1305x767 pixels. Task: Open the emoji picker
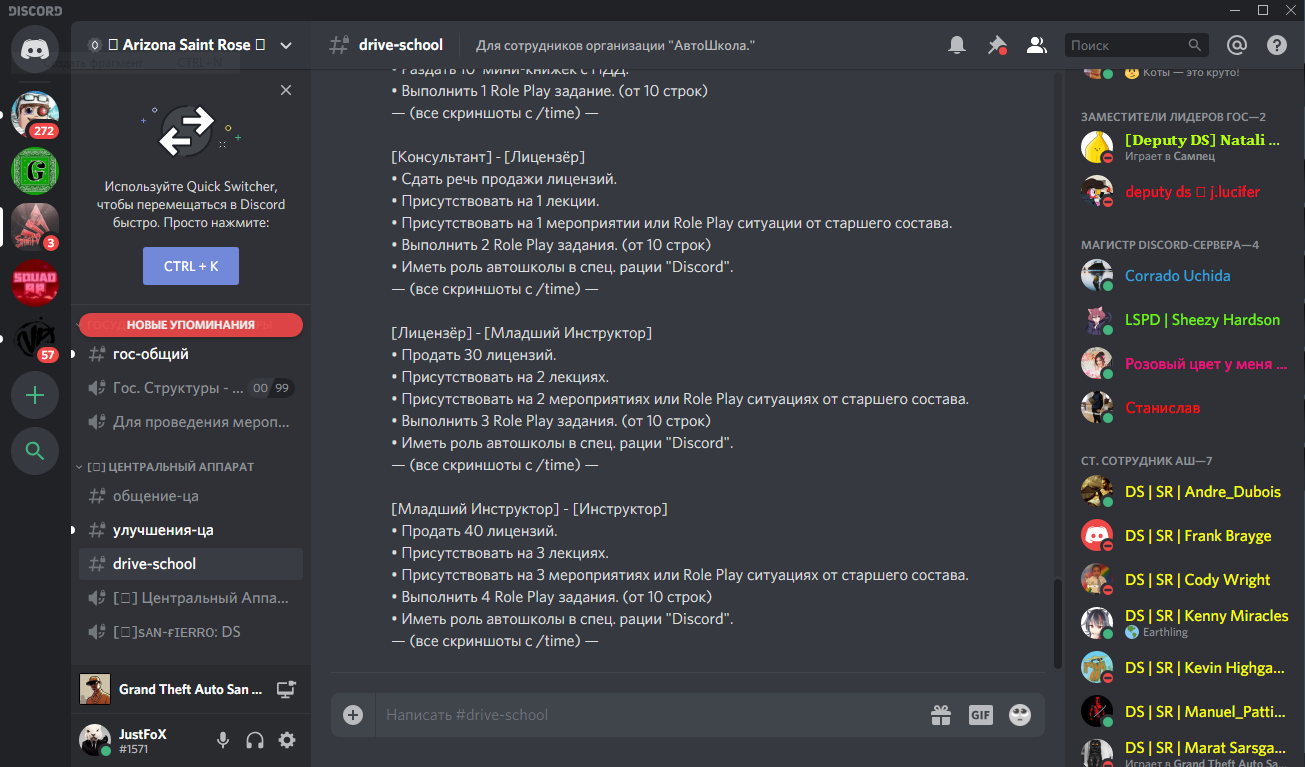tap(1020, 715)
